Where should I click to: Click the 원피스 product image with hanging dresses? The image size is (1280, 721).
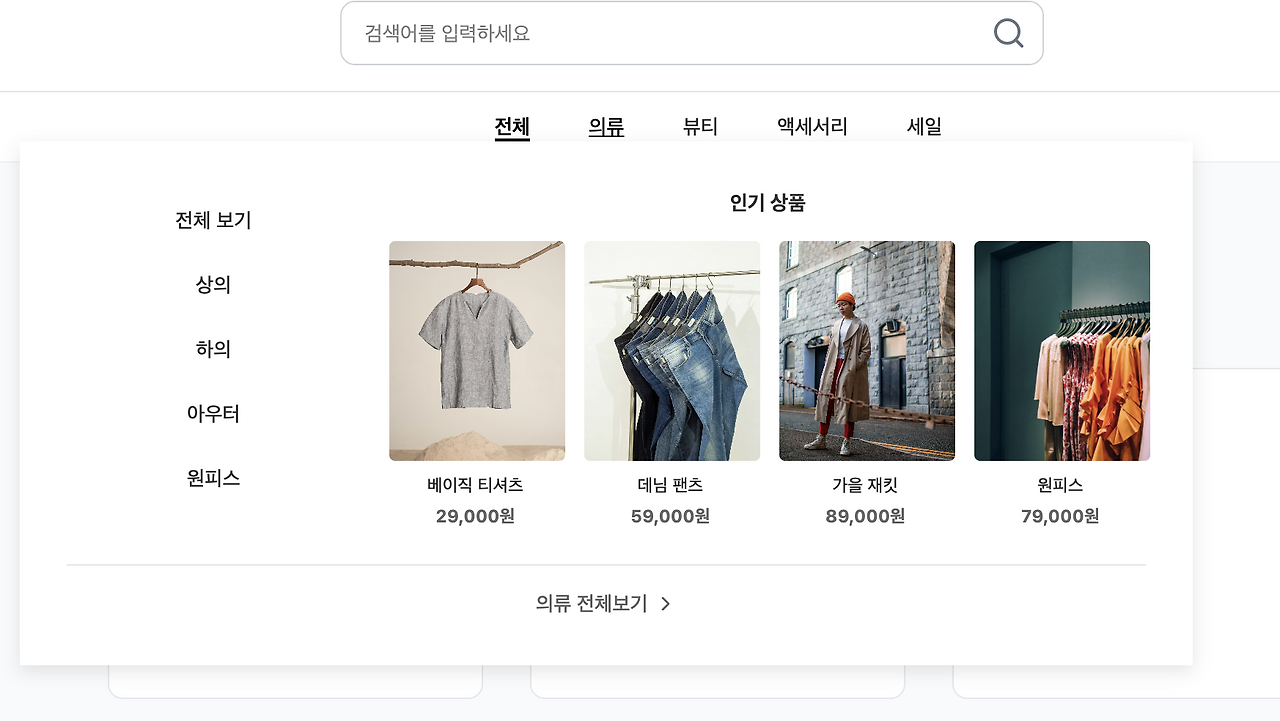[x=1062, y=351]
